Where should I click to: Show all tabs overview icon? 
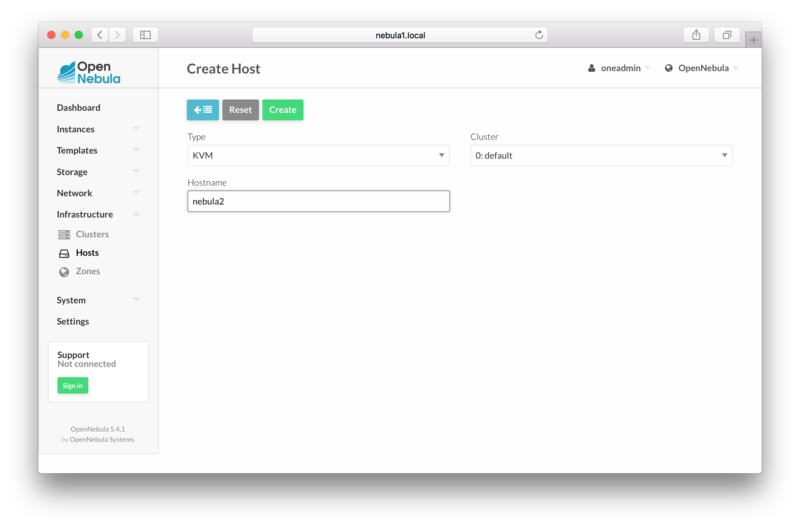[727, 35]
